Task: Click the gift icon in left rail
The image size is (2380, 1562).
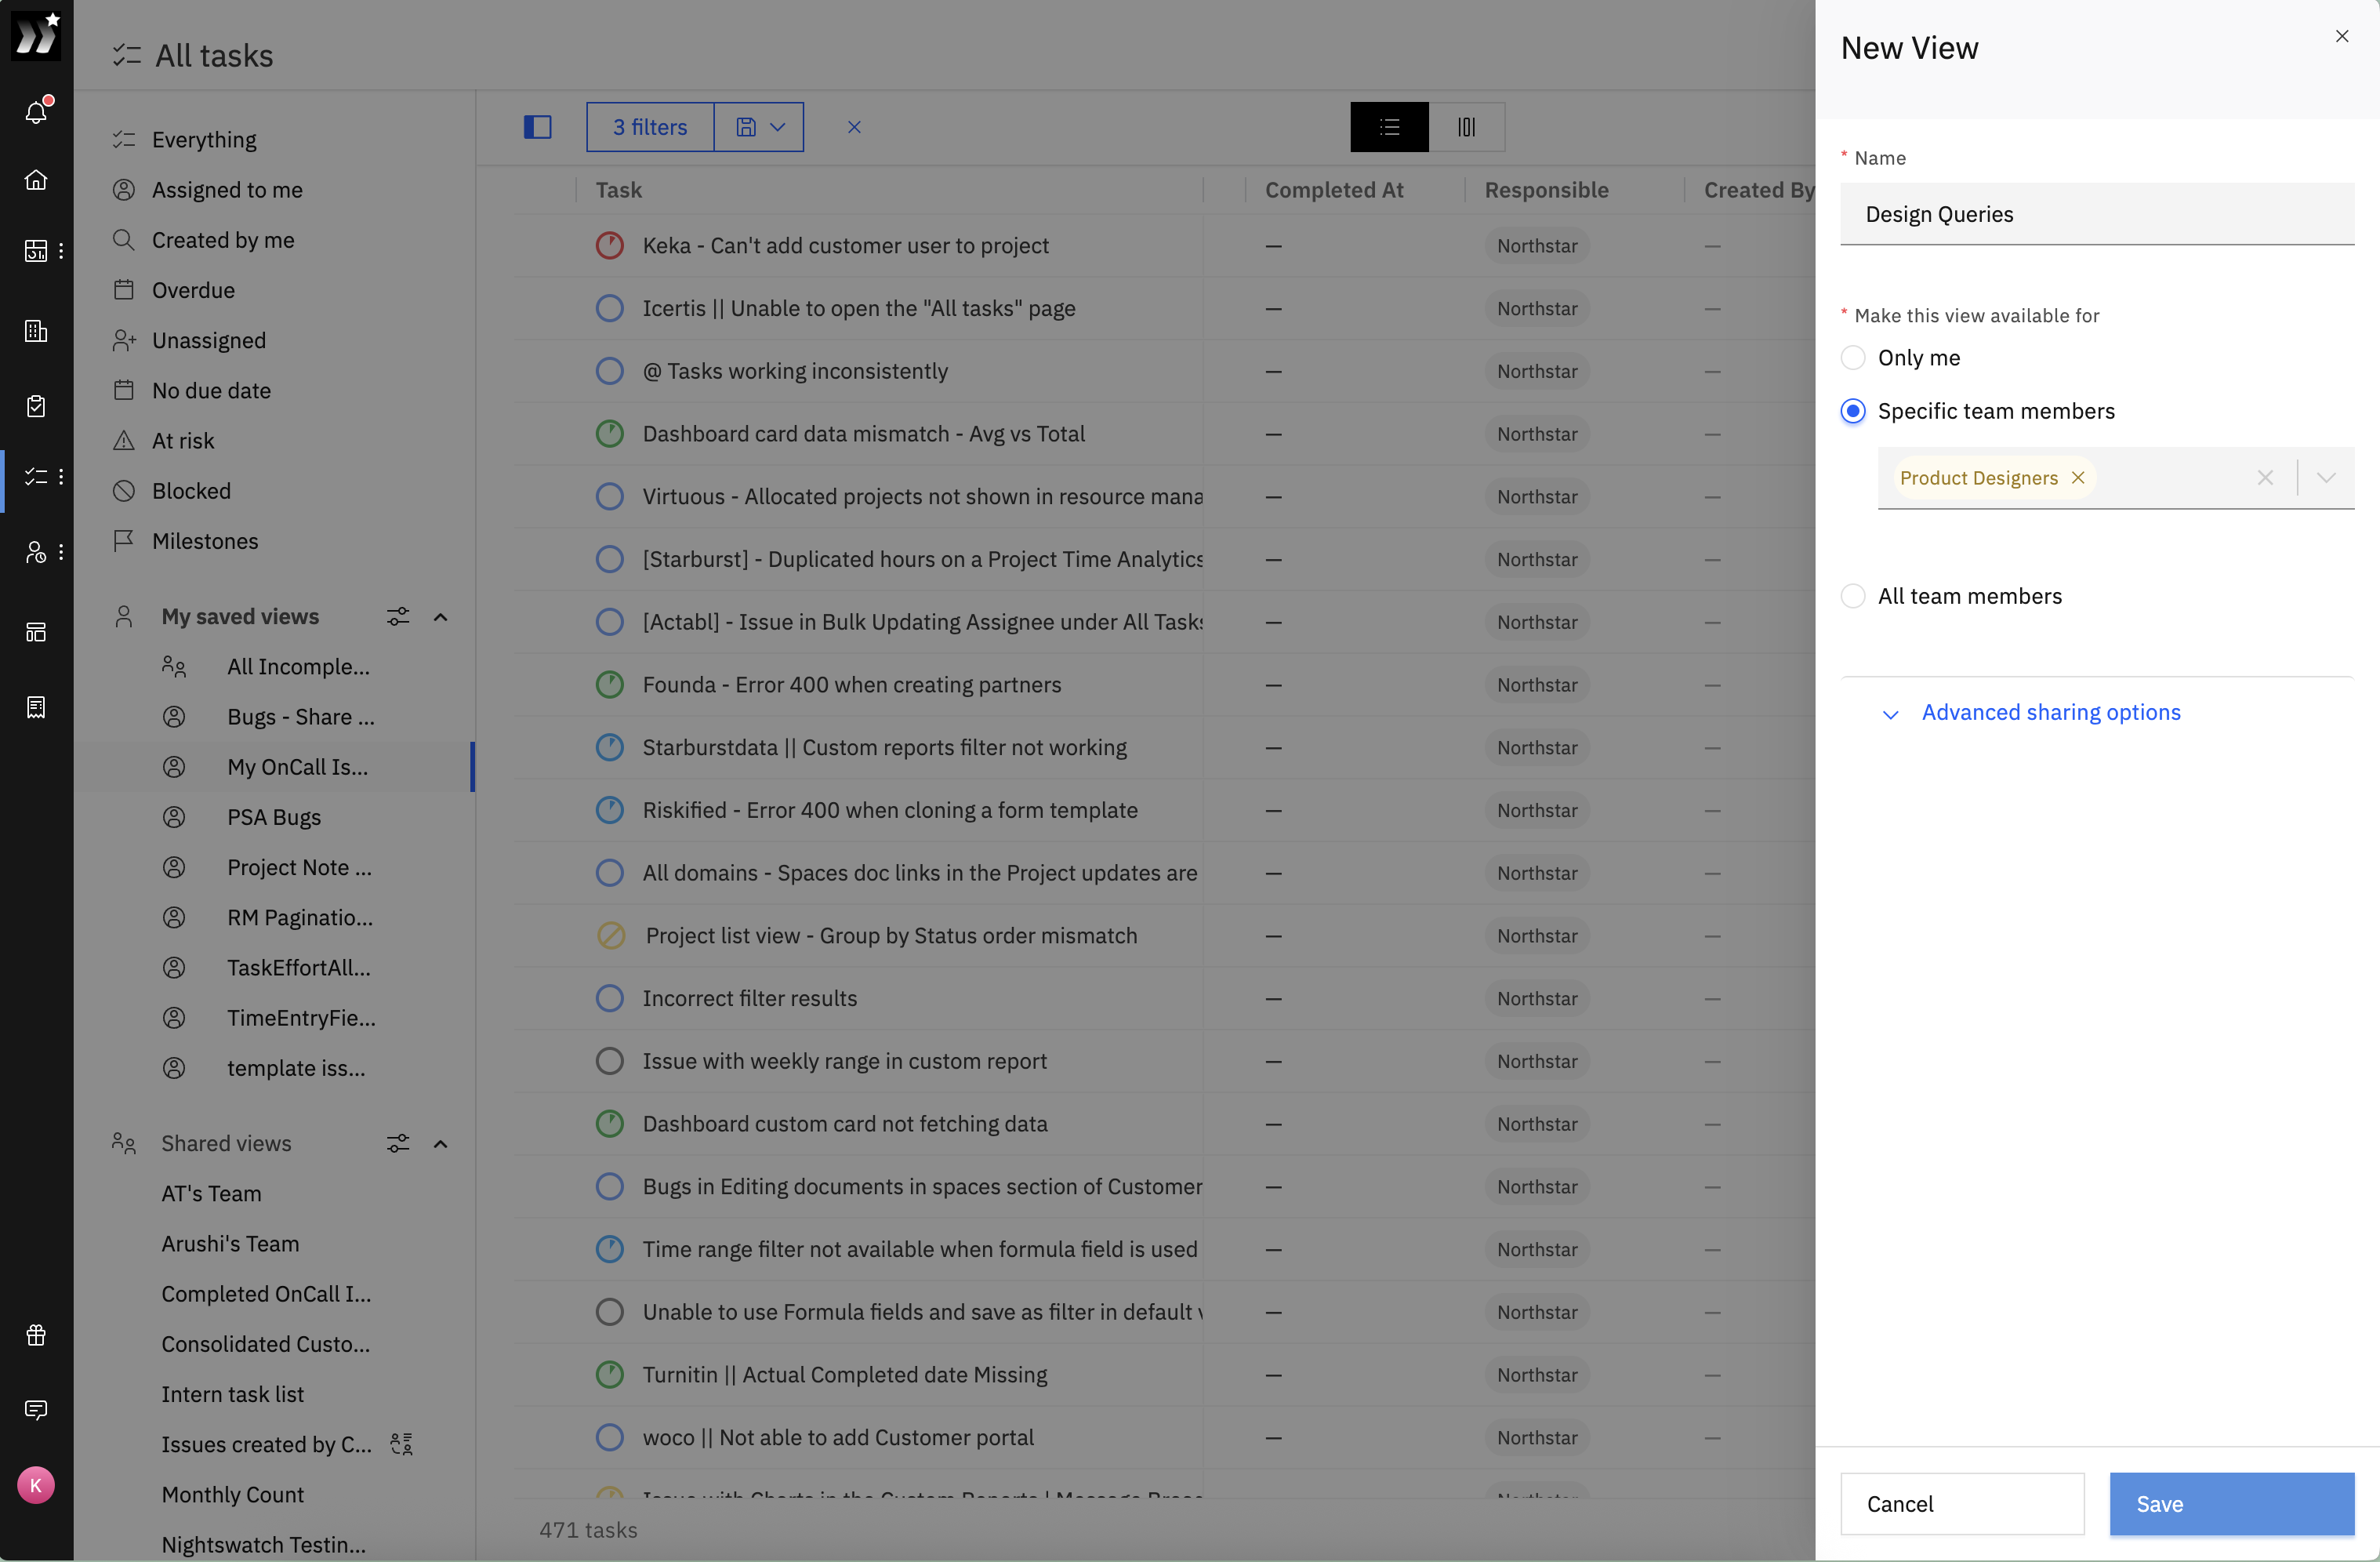Action: [36, 1335]
